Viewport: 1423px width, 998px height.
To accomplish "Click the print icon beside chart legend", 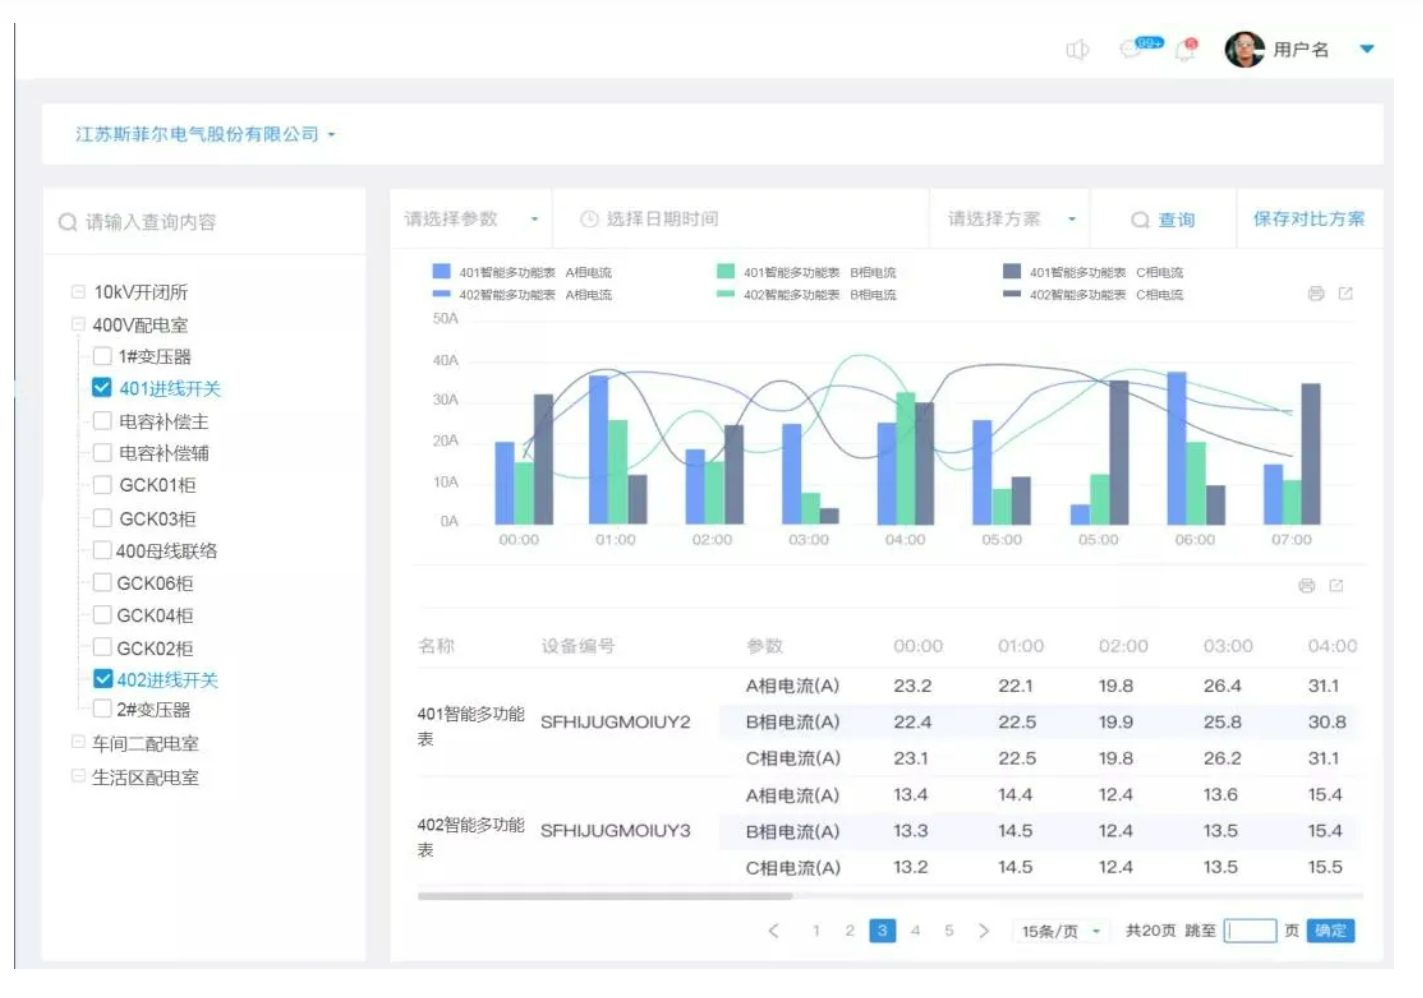I will 1316,293.
